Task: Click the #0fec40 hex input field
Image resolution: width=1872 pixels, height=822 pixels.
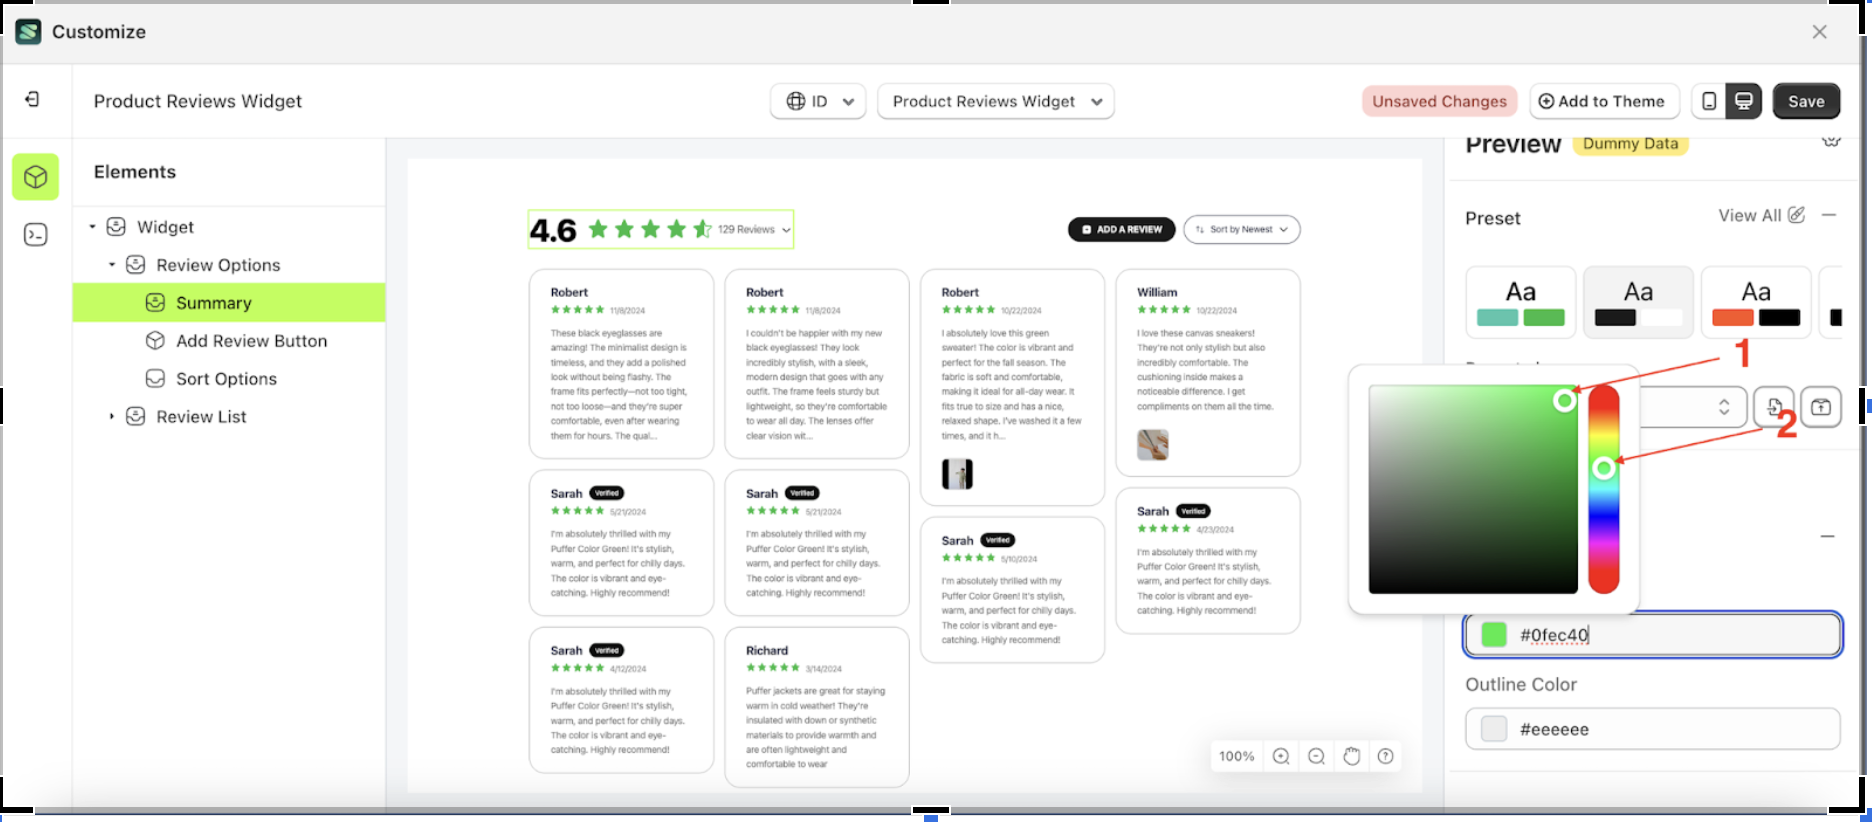Action: (x=1653, y=635)
